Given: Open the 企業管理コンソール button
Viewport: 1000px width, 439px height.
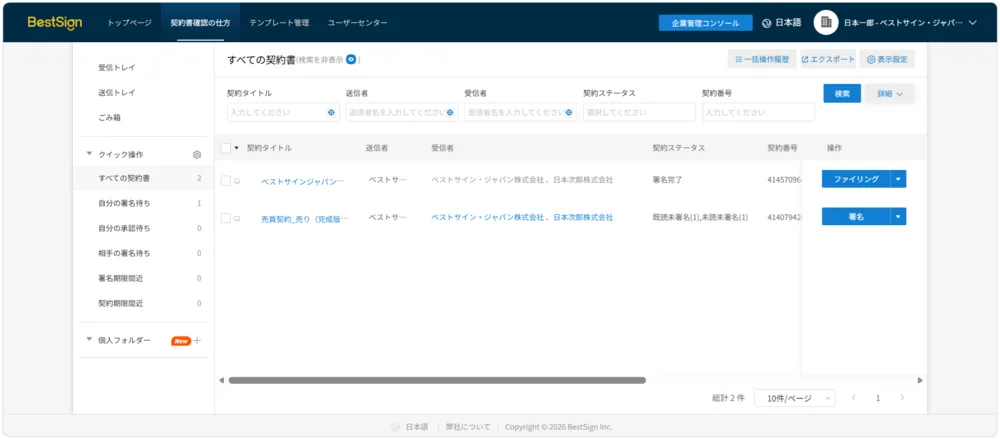Looking at the screenshot, I should click(705, 23).
